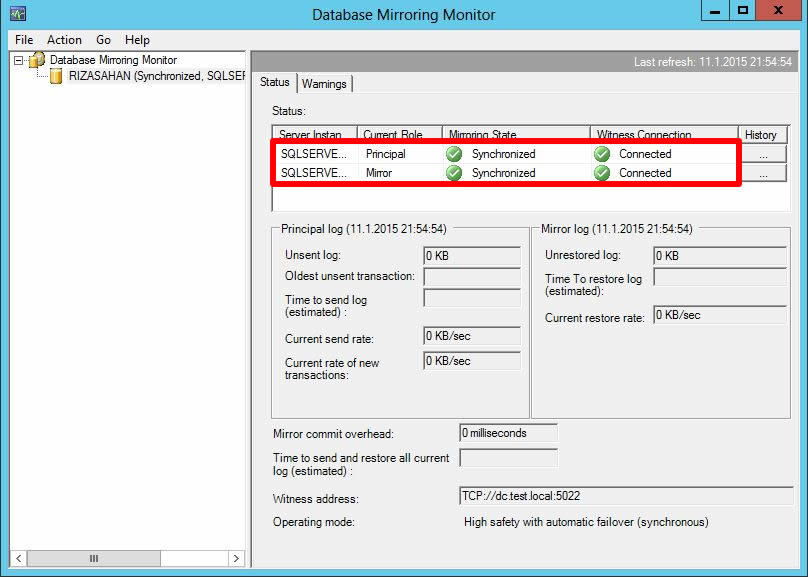Switch to the Warnings tab

click(324, 84)
